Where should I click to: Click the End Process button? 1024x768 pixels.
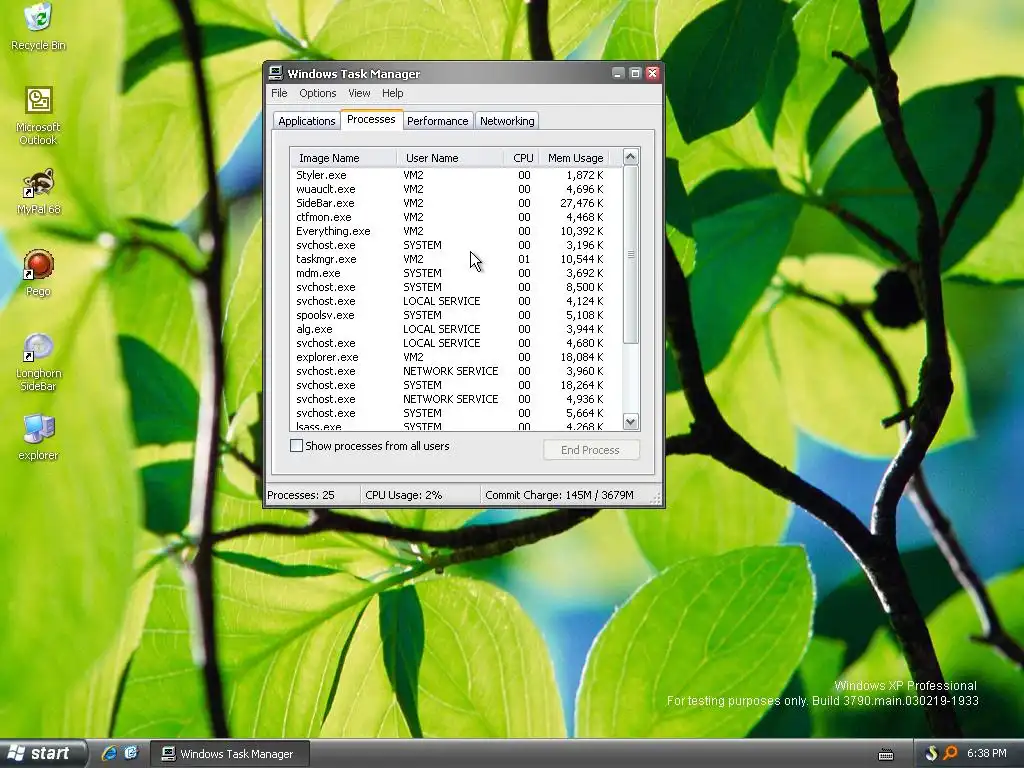(590, 450)
